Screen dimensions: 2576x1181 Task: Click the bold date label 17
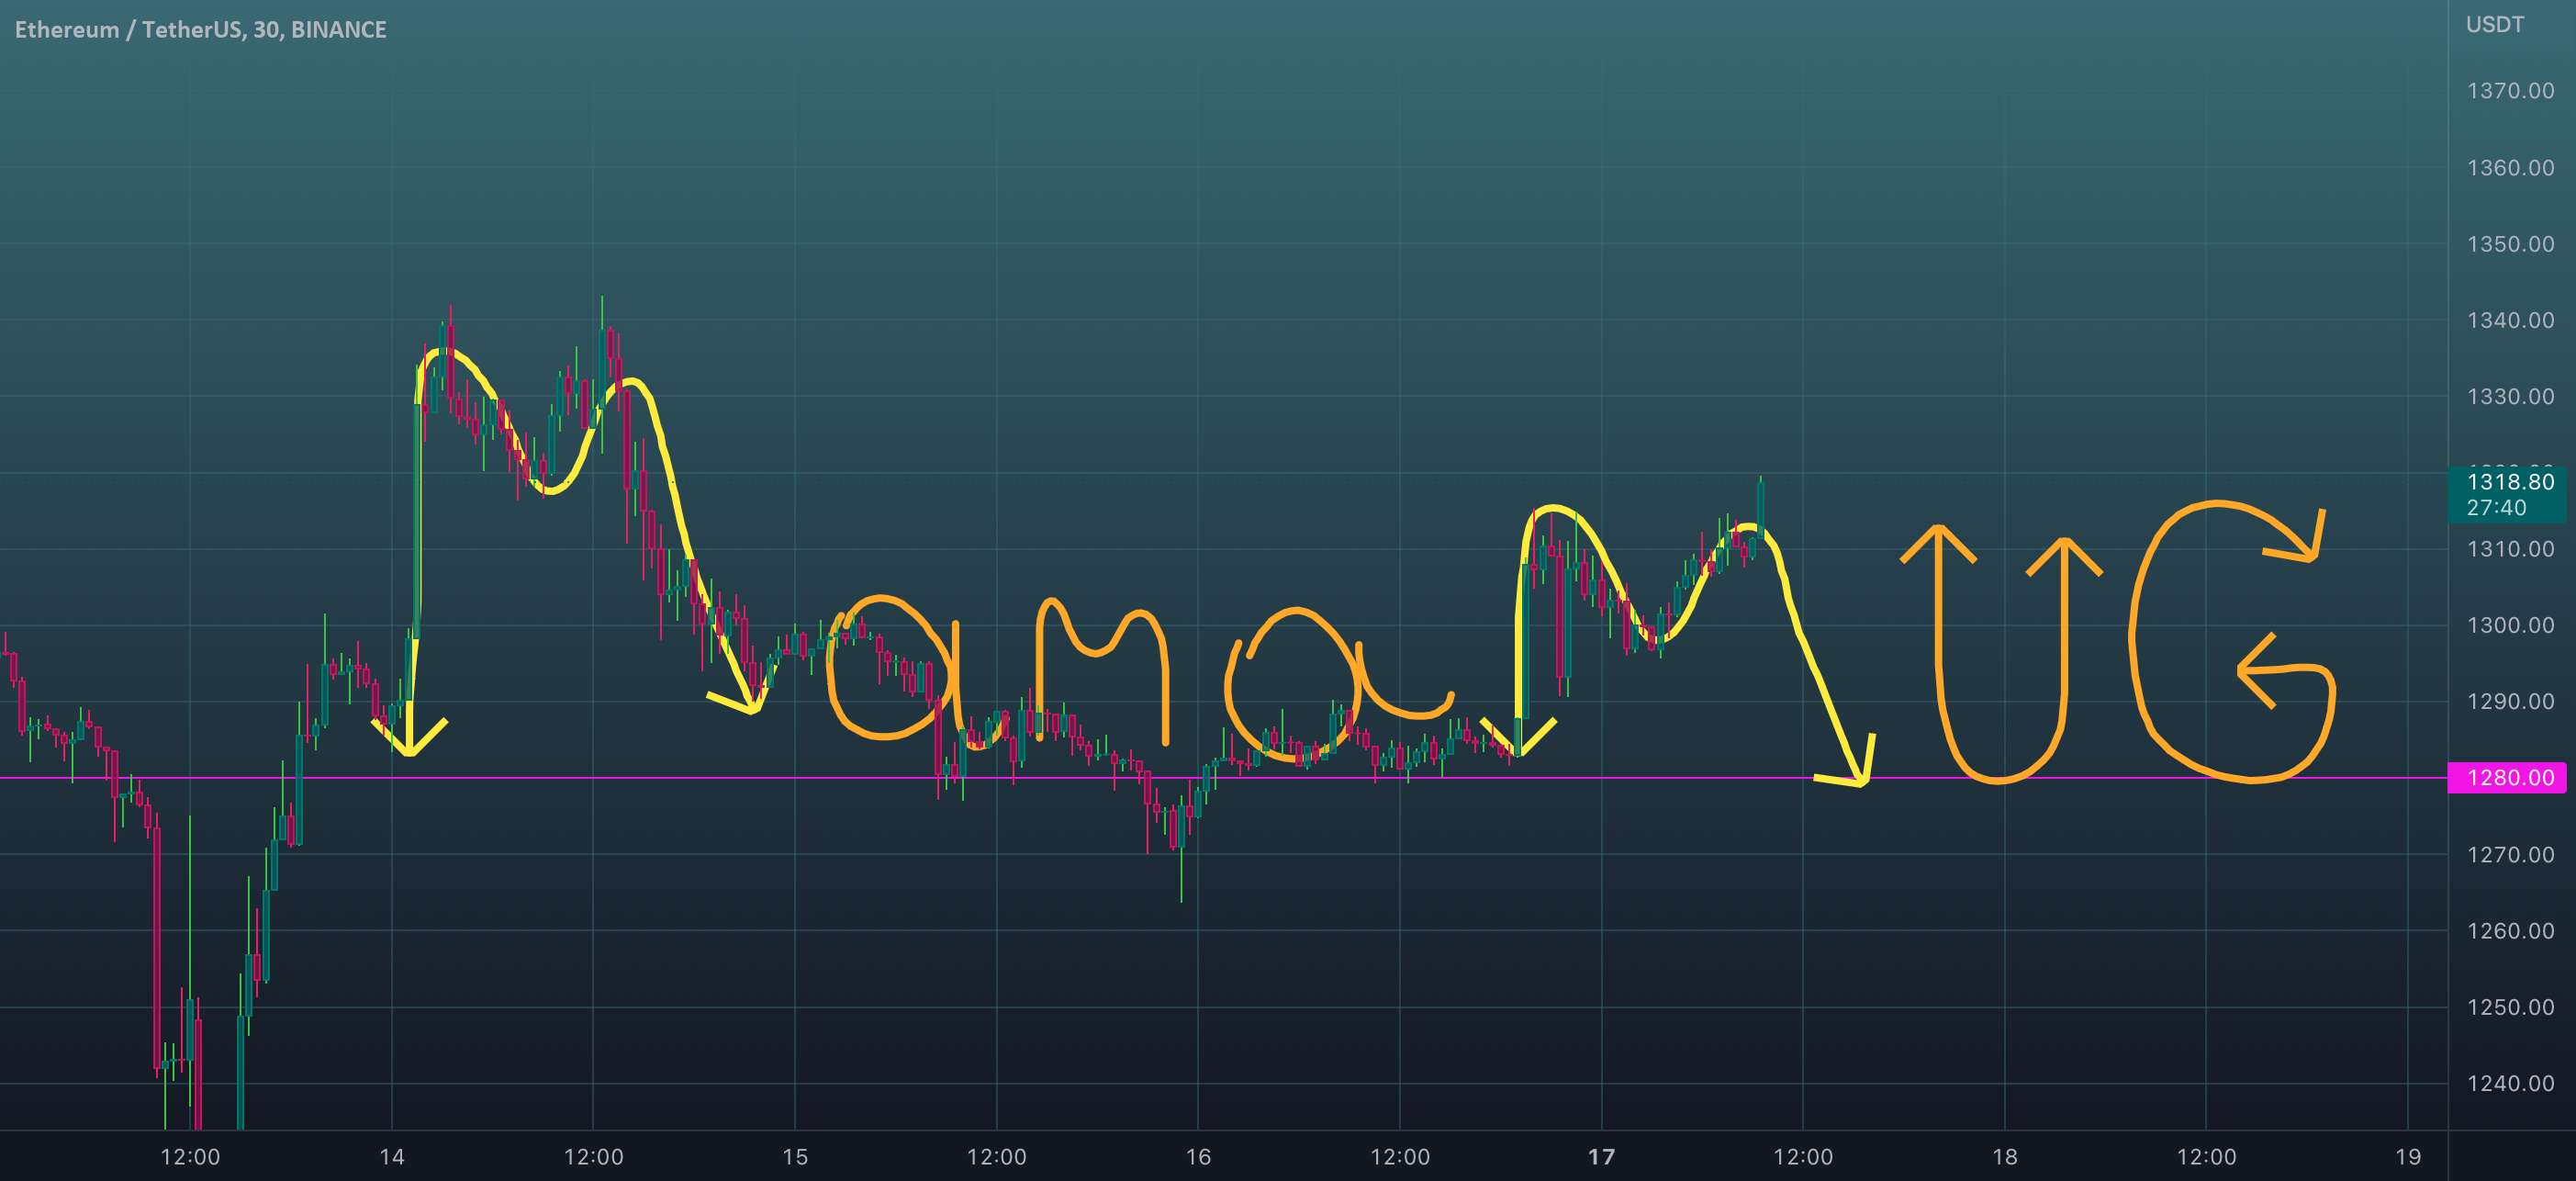[1601, 1157]
